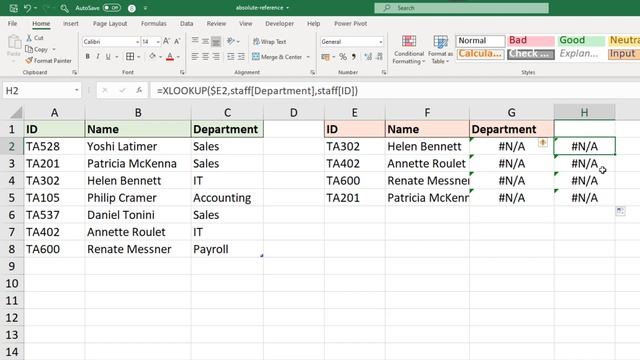This screenshot has width=640, height=360.
Task: Apply the Calculation cell style
Action: coord(480,54)
